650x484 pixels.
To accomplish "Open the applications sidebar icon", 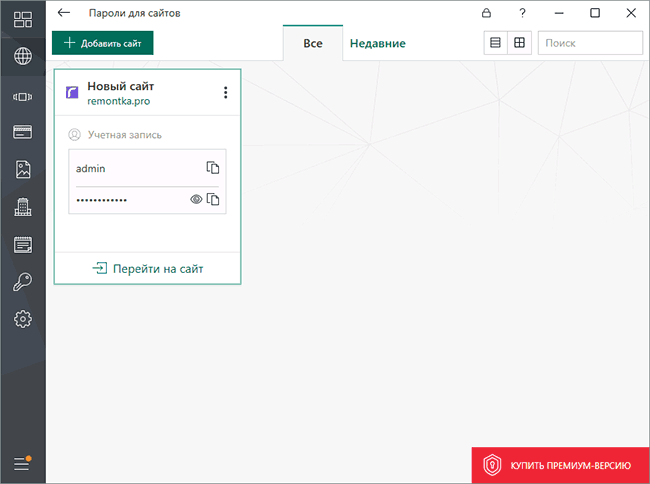I will [x=23, y=97].
